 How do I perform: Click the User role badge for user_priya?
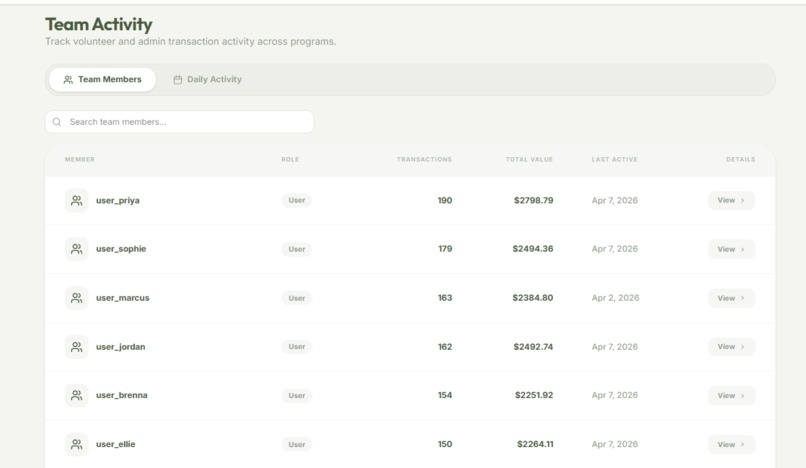pos(297,200)
